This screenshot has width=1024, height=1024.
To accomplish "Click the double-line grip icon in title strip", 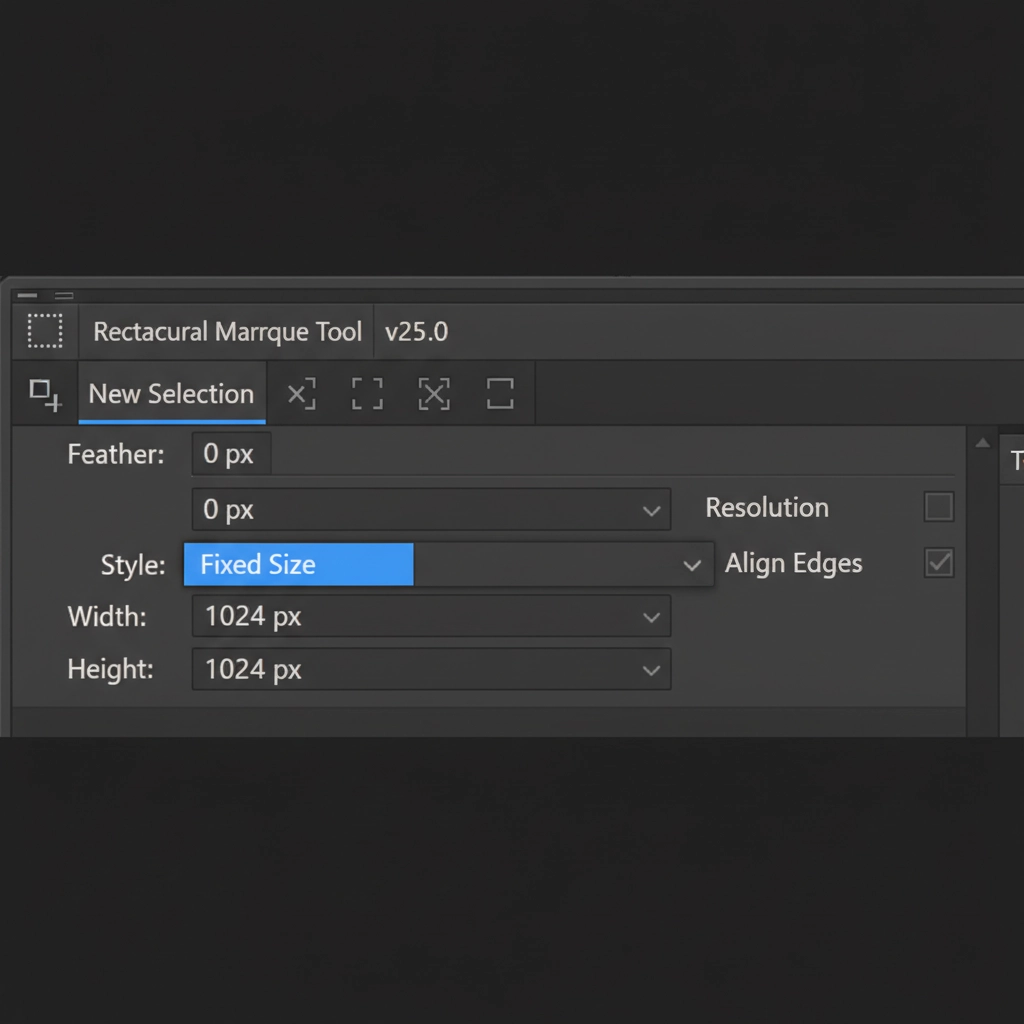I will pos(64,296).
